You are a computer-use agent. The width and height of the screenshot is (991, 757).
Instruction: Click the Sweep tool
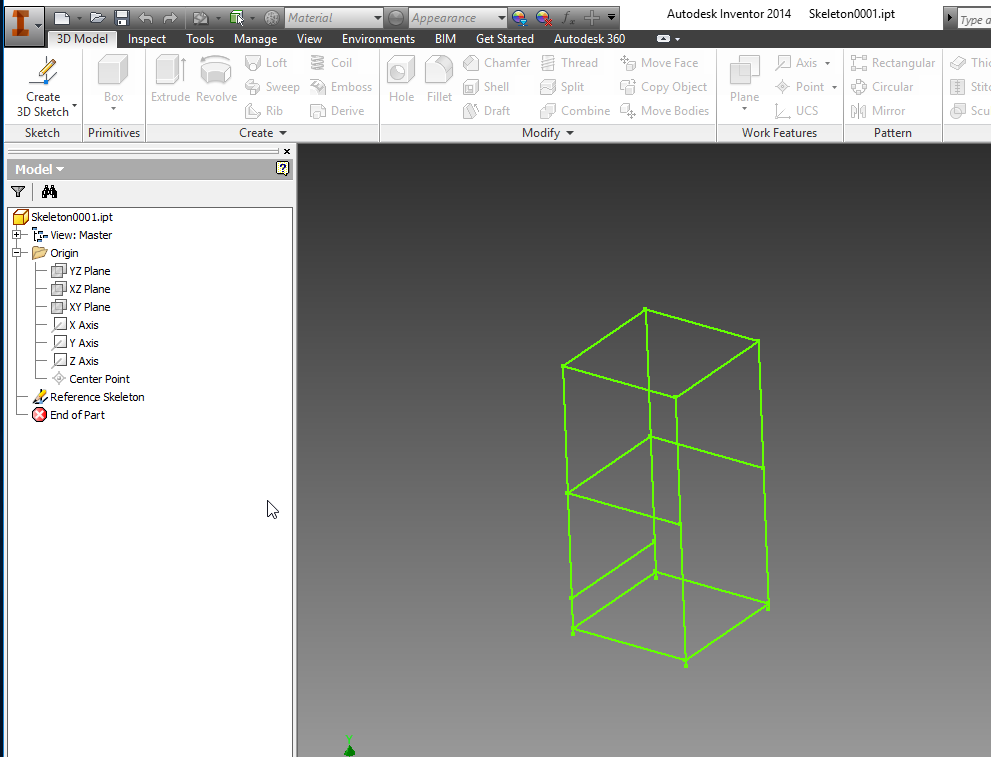click(x=272, y=86)
